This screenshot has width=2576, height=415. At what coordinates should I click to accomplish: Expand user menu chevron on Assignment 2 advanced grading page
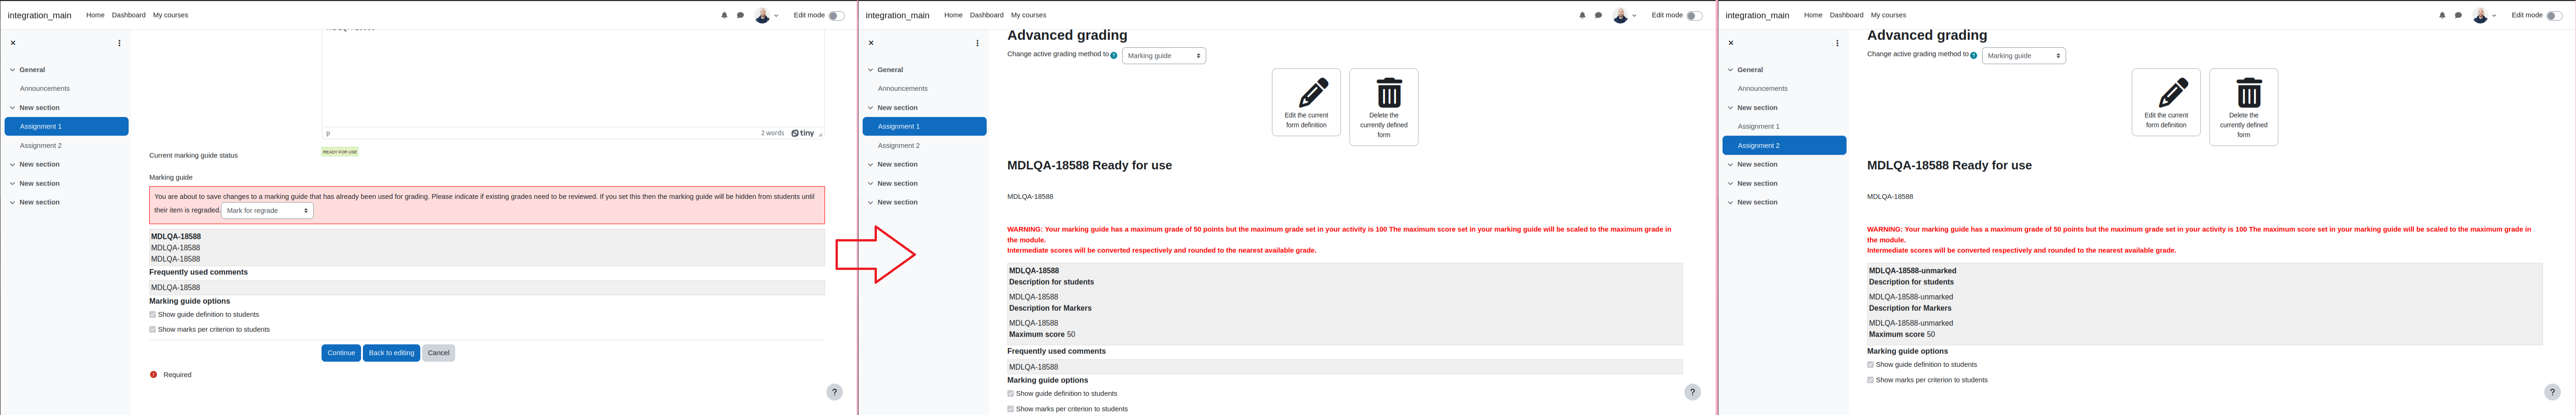point(2494,16)
